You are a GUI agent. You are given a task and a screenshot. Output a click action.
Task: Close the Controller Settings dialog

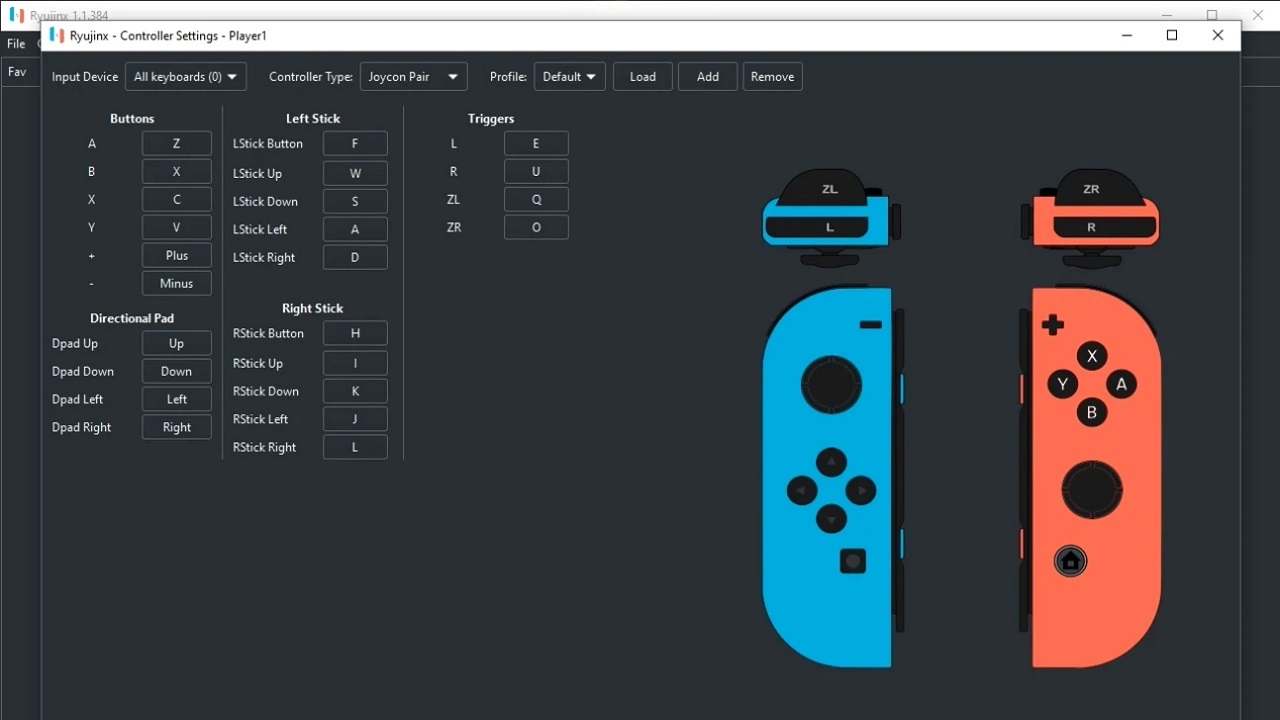1217,35
